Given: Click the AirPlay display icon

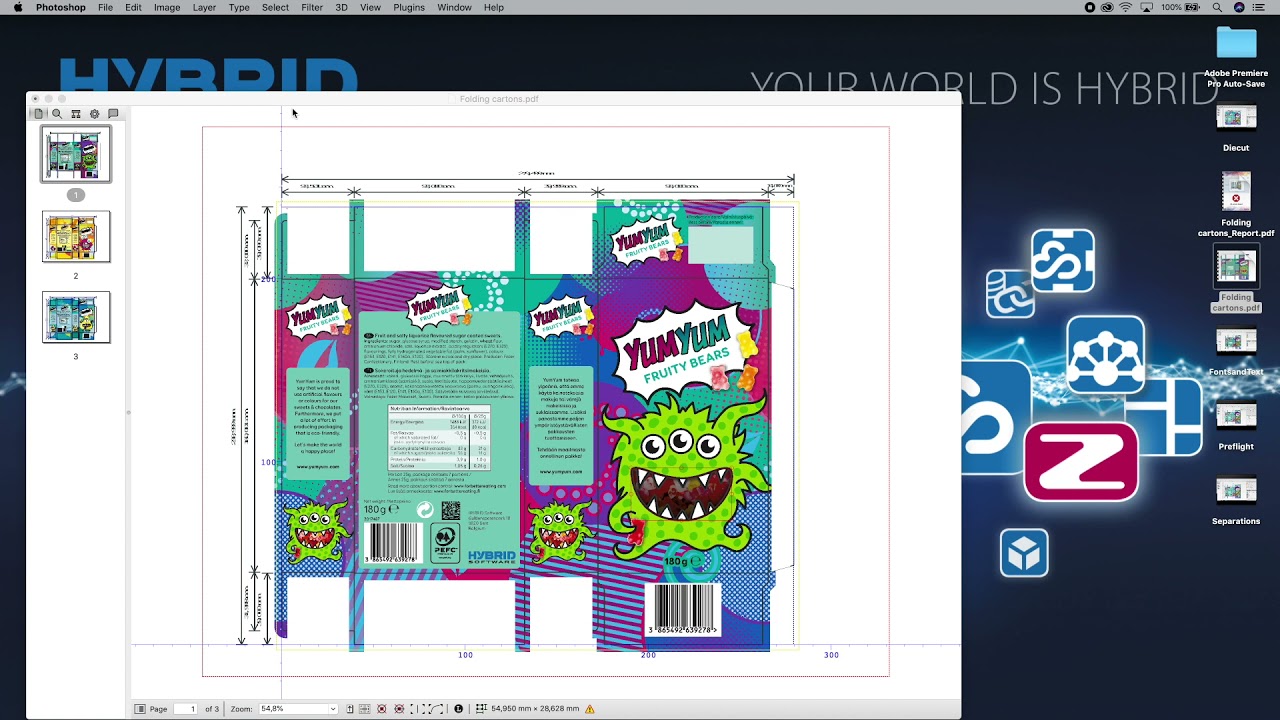Looking at the screenshot, I should (x=1145, y=7).
